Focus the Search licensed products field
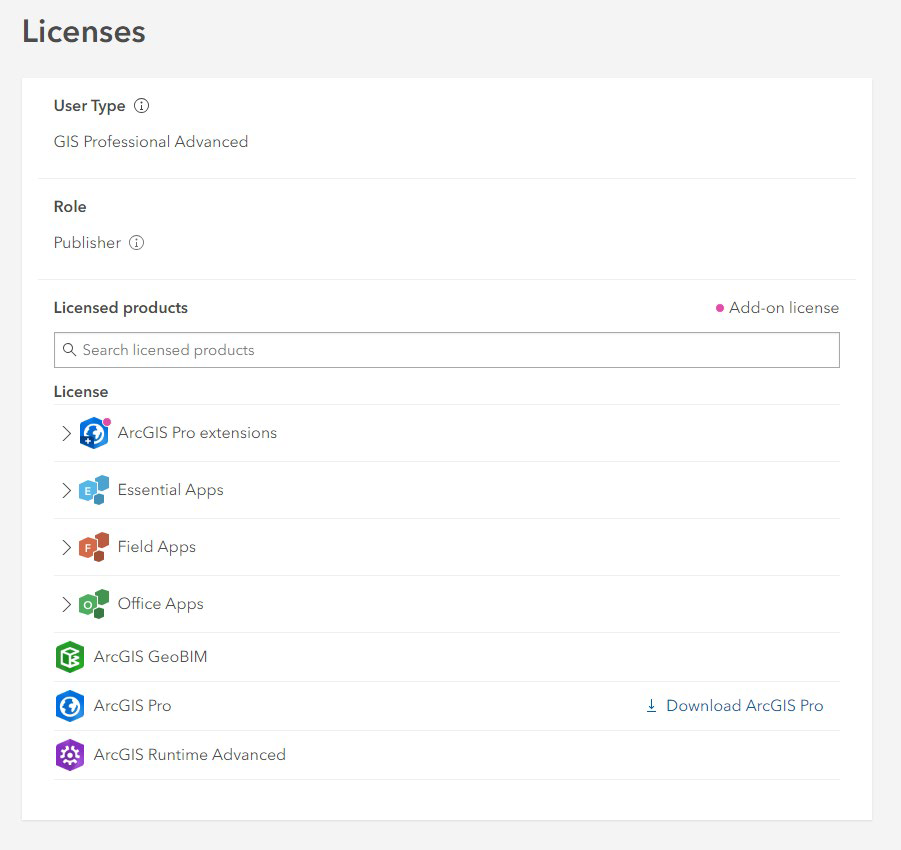 point(446,350)
